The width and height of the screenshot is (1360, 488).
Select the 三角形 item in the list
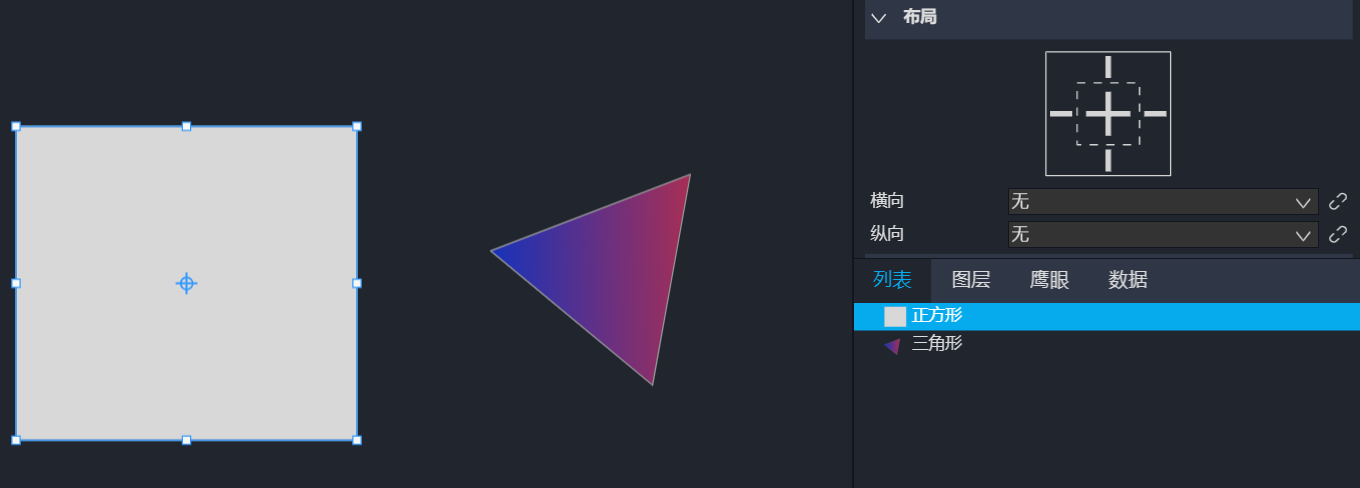(937, 344)
